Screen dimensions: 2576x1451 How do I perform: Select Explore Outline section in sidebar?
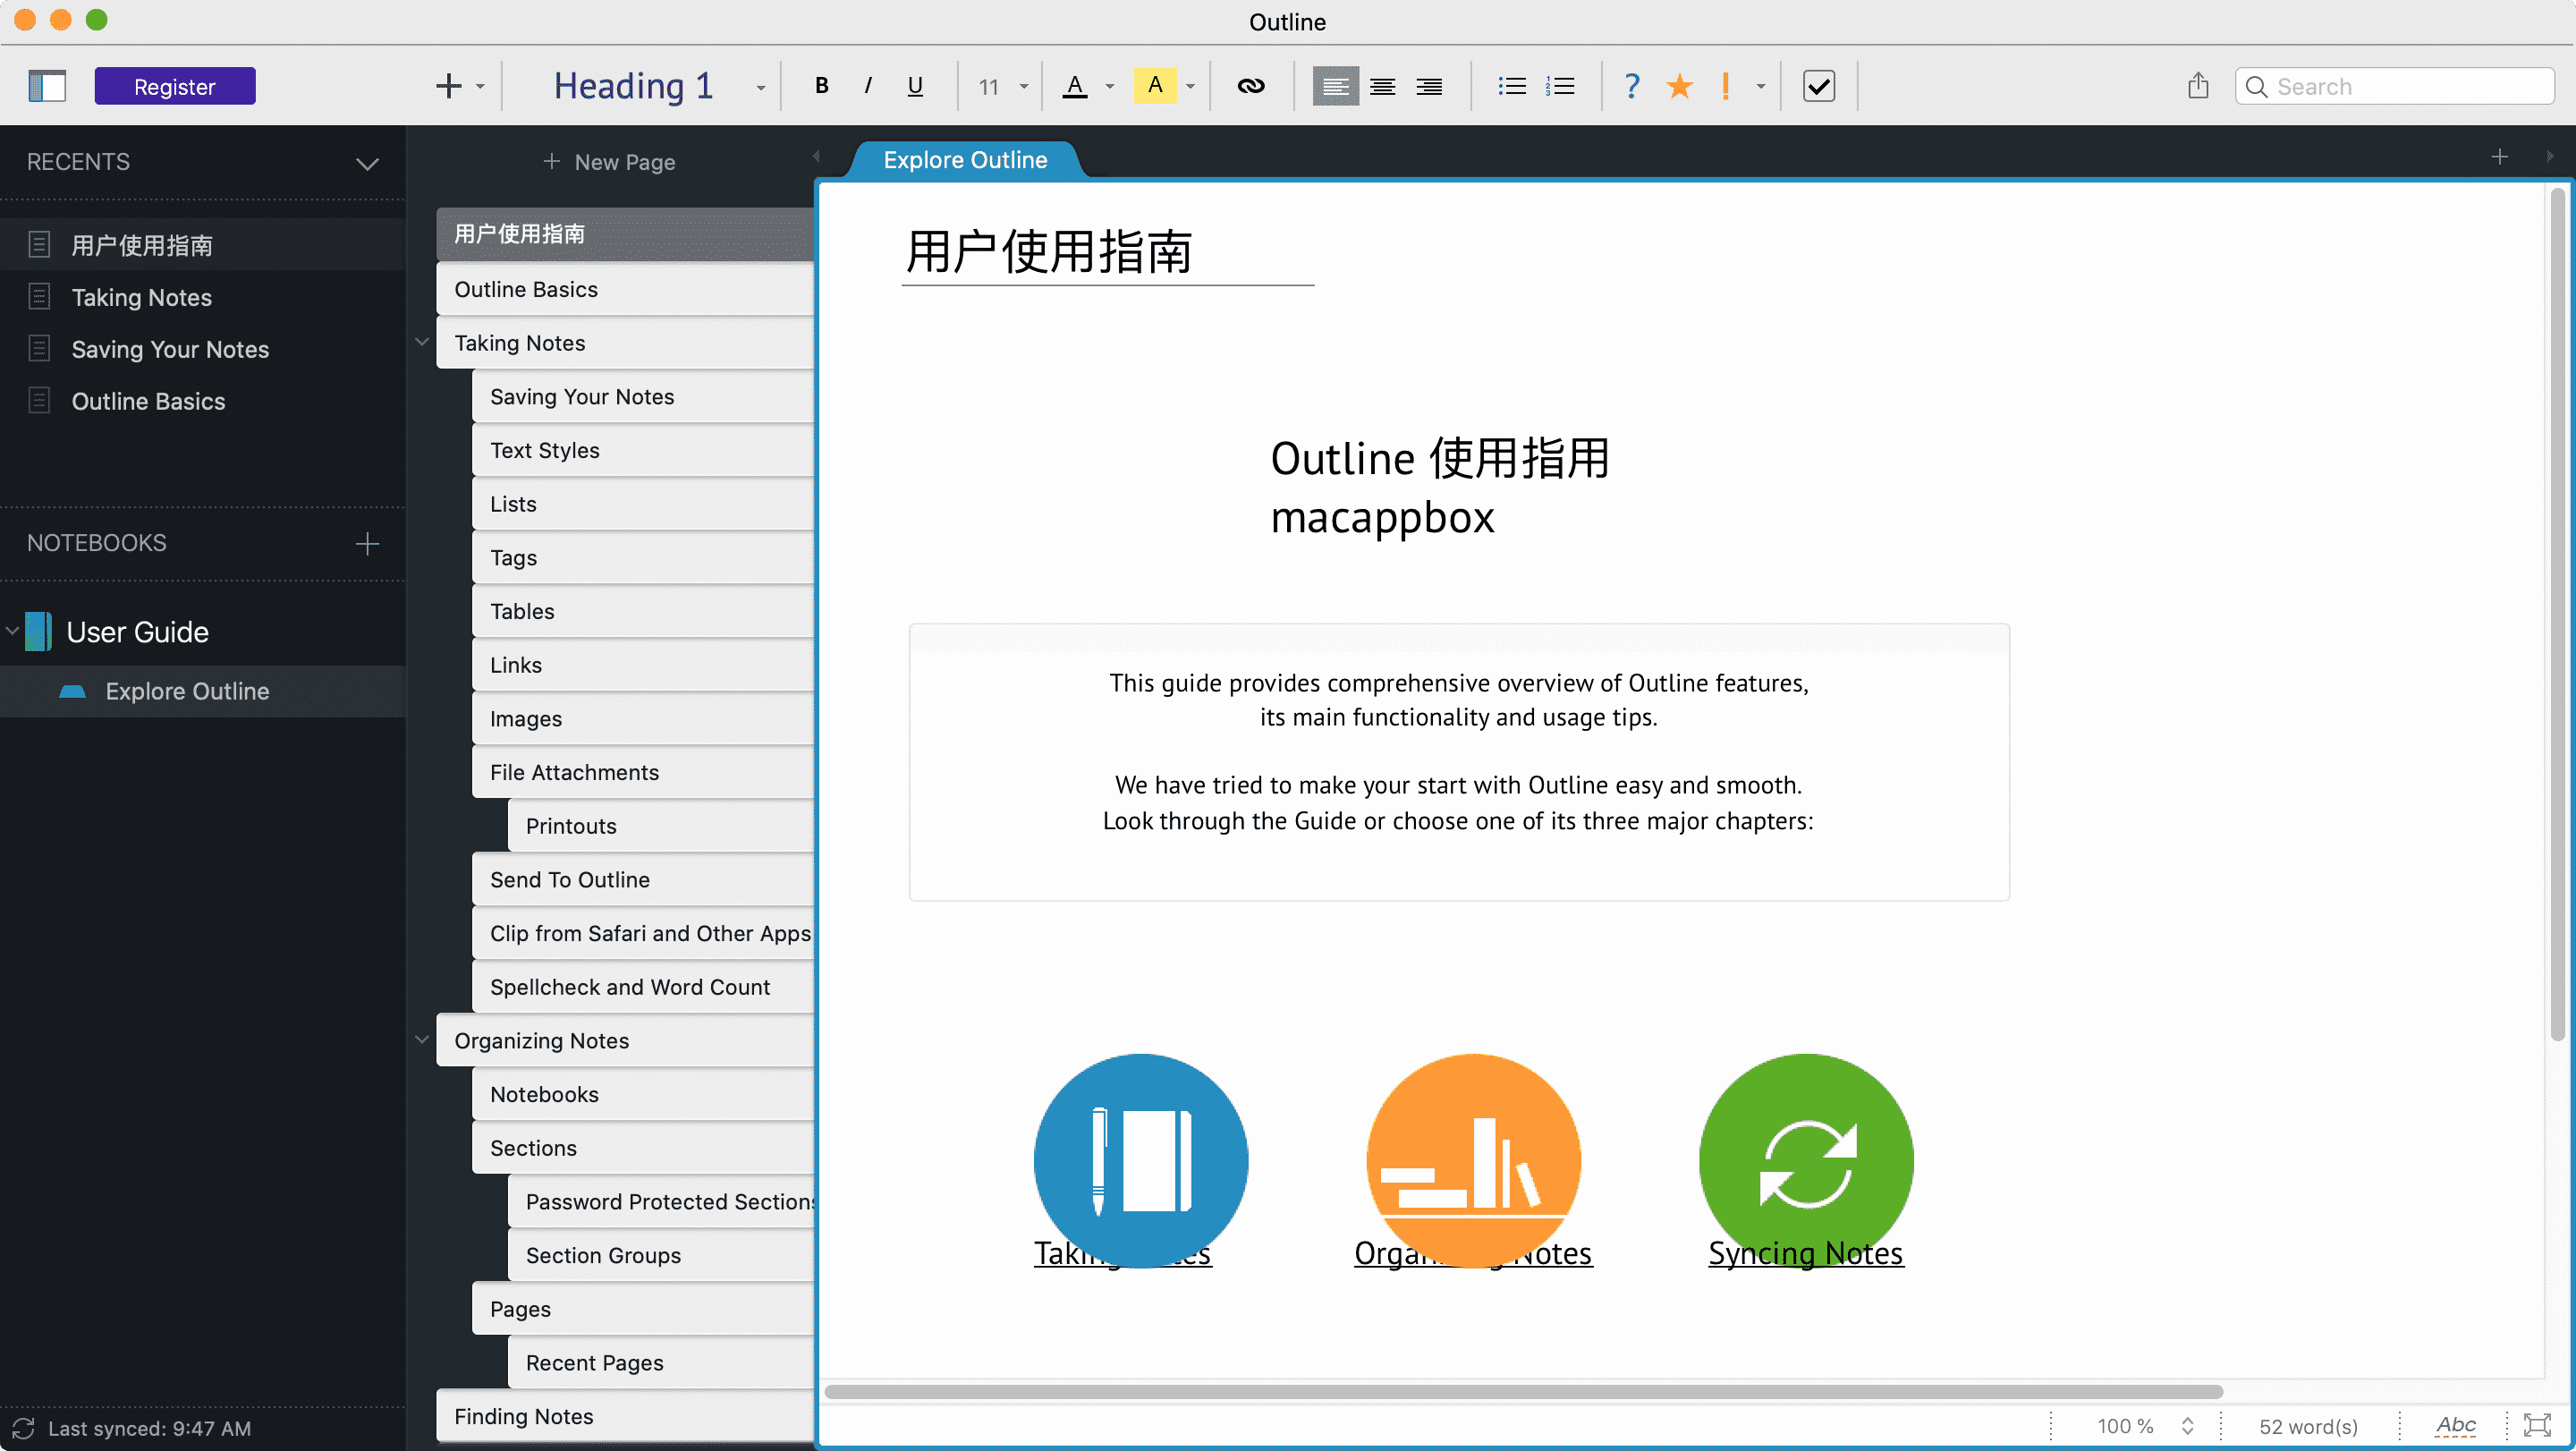pos(202,691)
